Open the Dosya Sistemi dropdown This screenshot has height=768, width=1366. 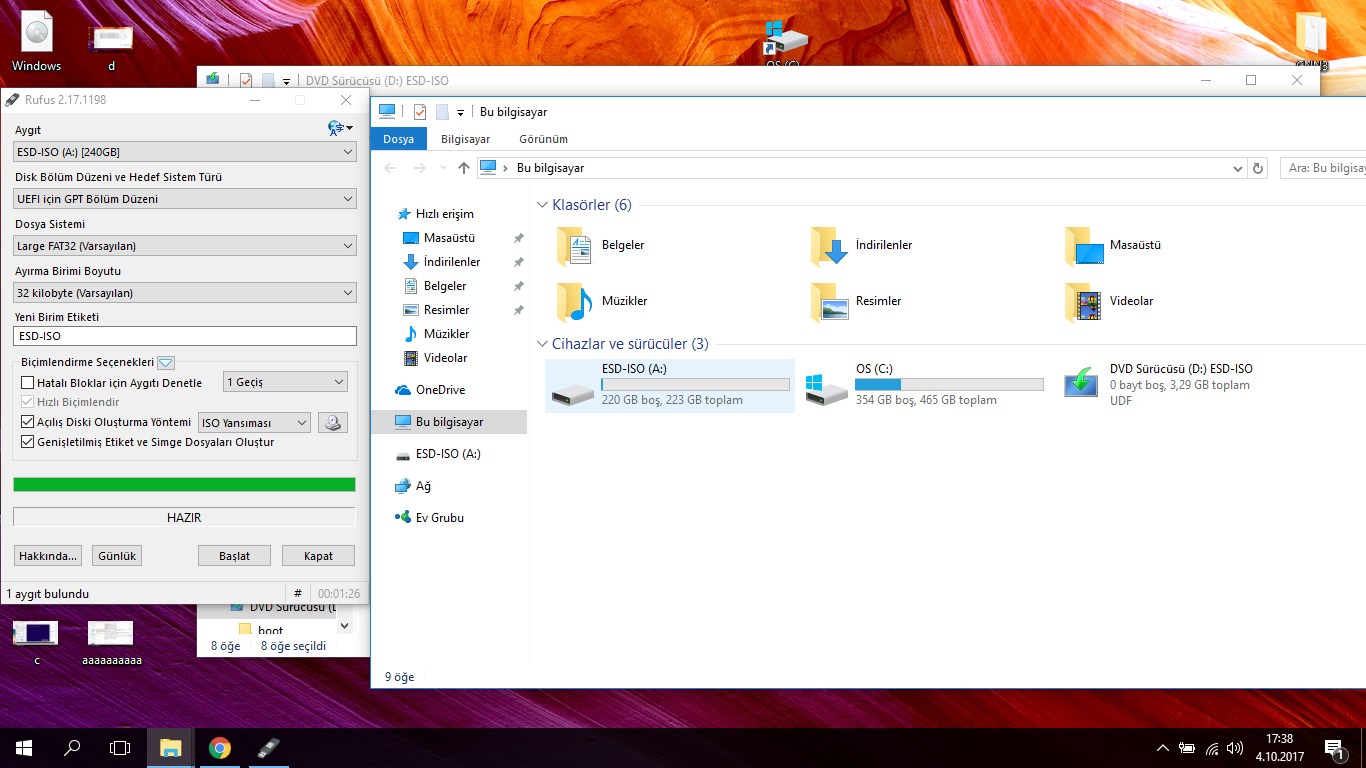point(185,246)
